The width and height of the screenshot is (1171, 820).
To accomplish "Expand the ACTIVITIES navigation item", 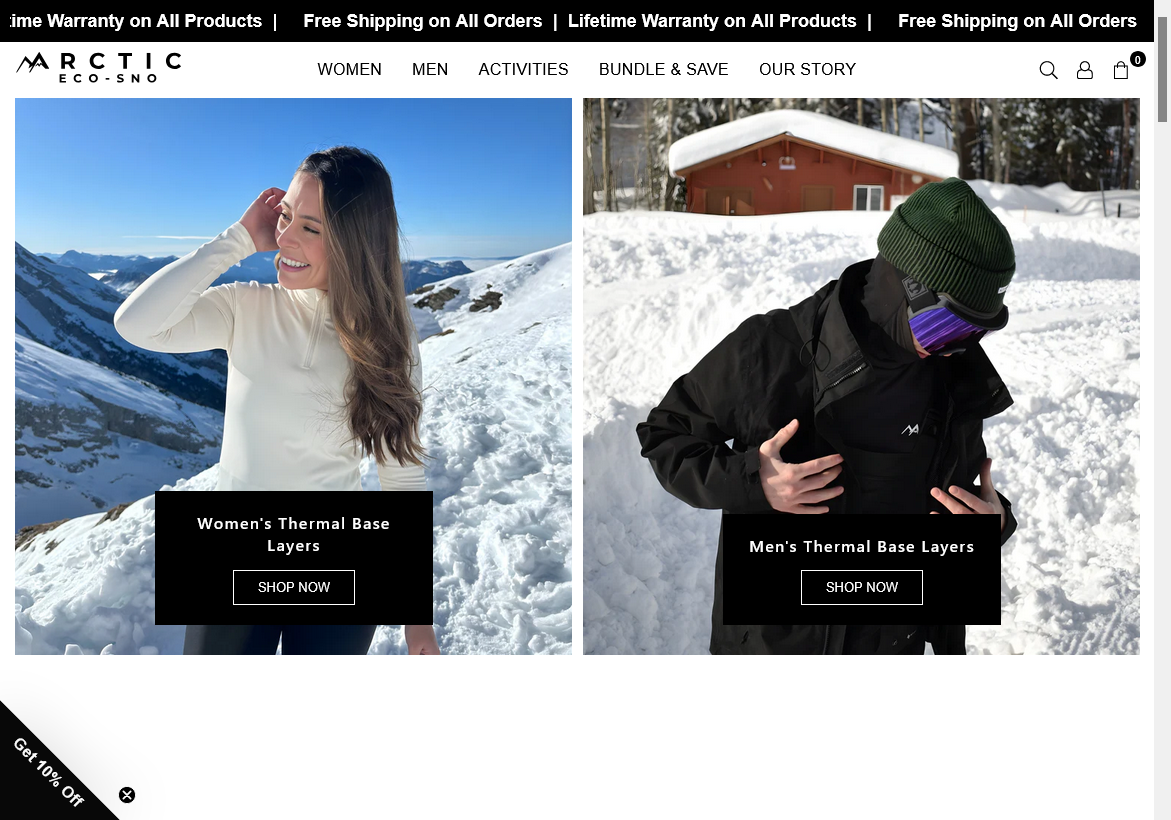I will coord(524,69).
